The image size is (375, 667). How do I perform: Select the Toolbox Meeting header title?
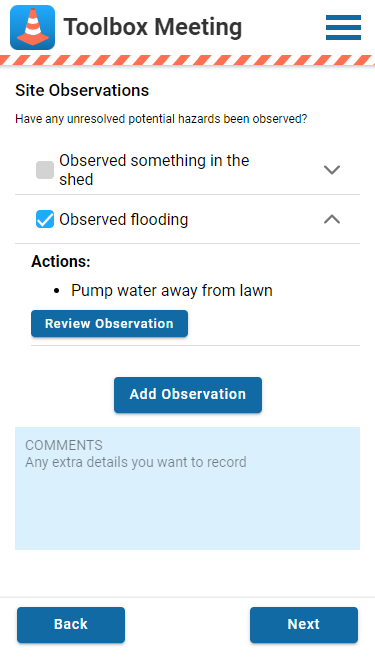(x=153, y=27)
